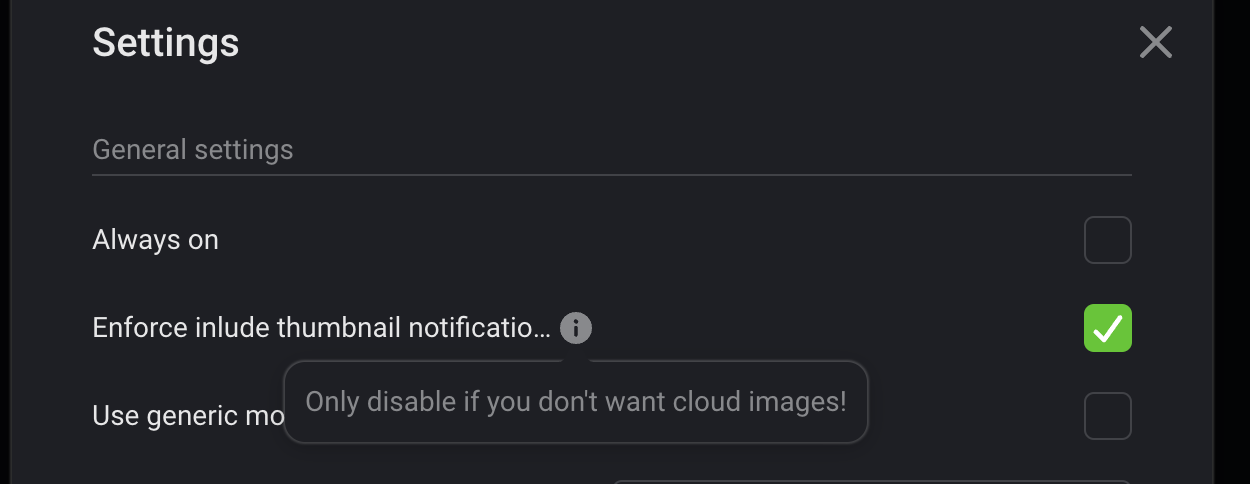Click the Always on label
This screenshot has width=1250, height=484.
click(x=155, y=240)
